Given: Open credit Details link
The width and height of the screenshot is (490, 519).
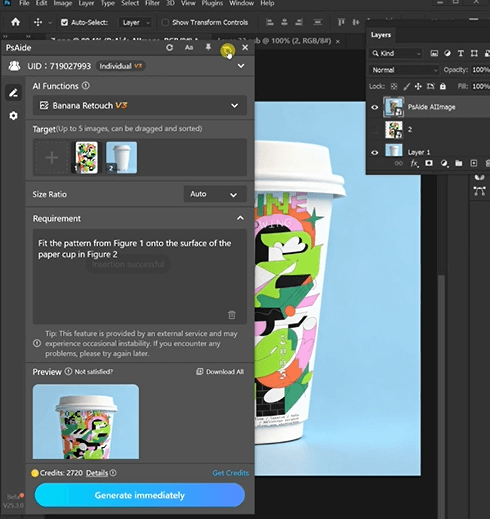Looking at the screenshot, I should click(x=97, y=473).
